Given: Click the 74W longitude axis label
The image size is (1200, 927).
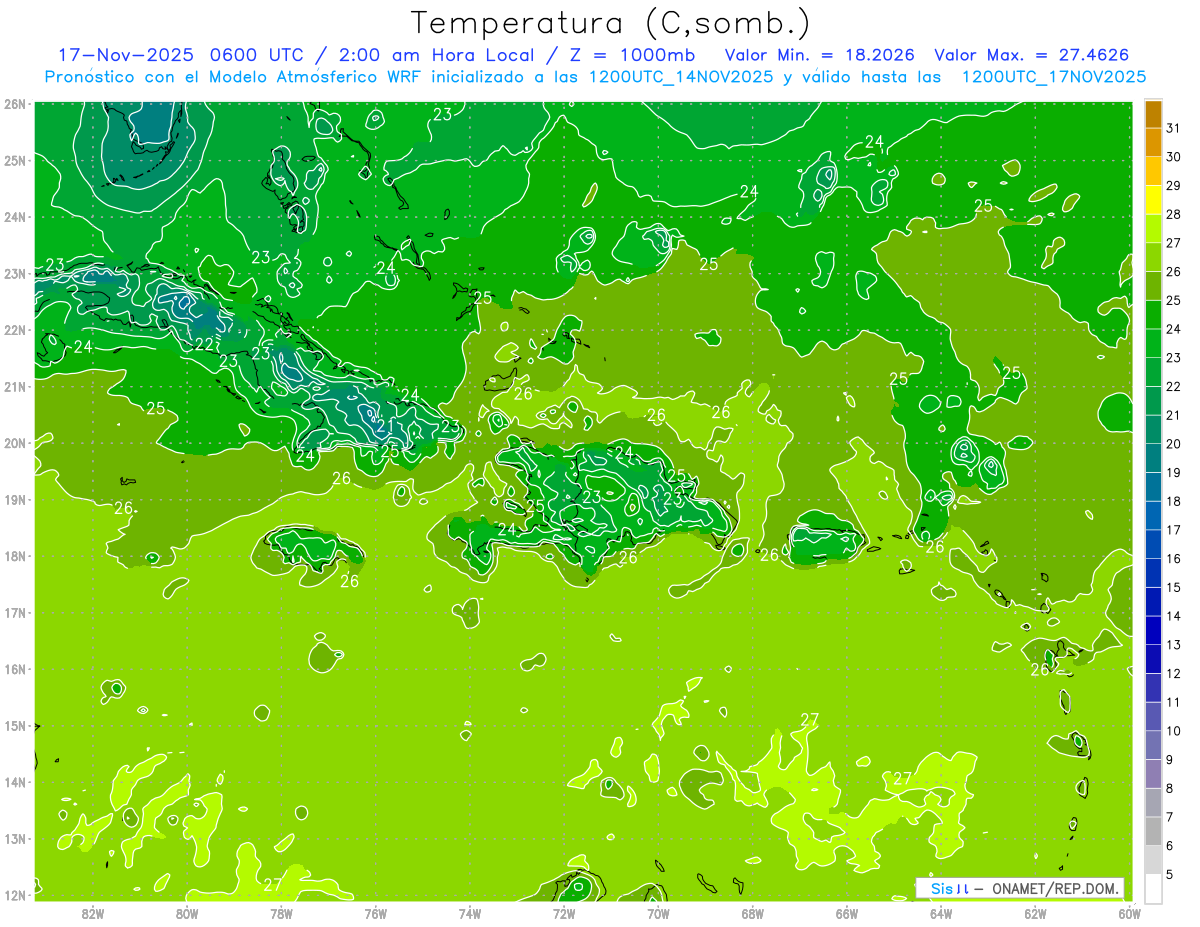Looking at the screenshot, I should (x=470, y=913).
